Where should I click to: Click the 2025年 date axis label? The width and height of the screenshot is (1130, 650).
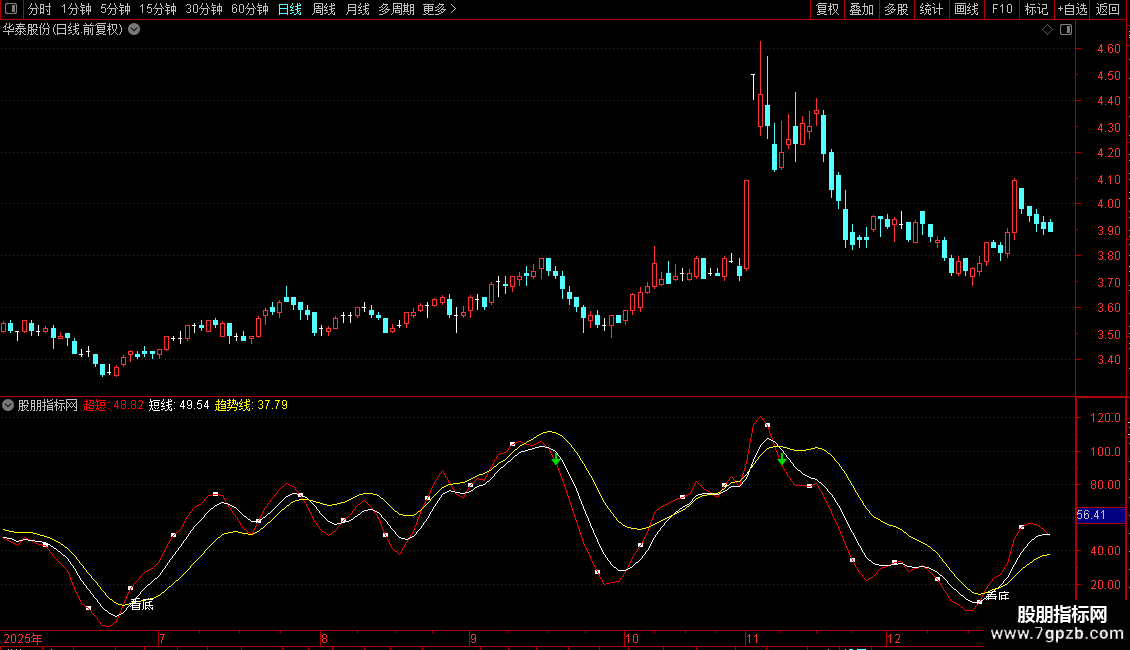[x=23, y=638]
